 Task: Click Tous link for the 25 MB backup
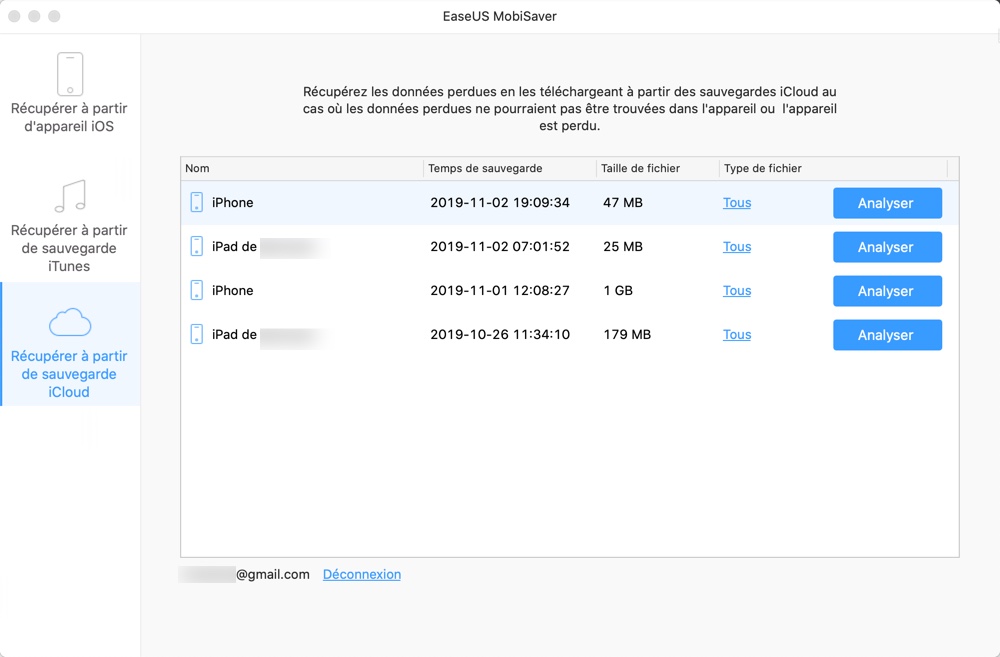coord(737,247)
